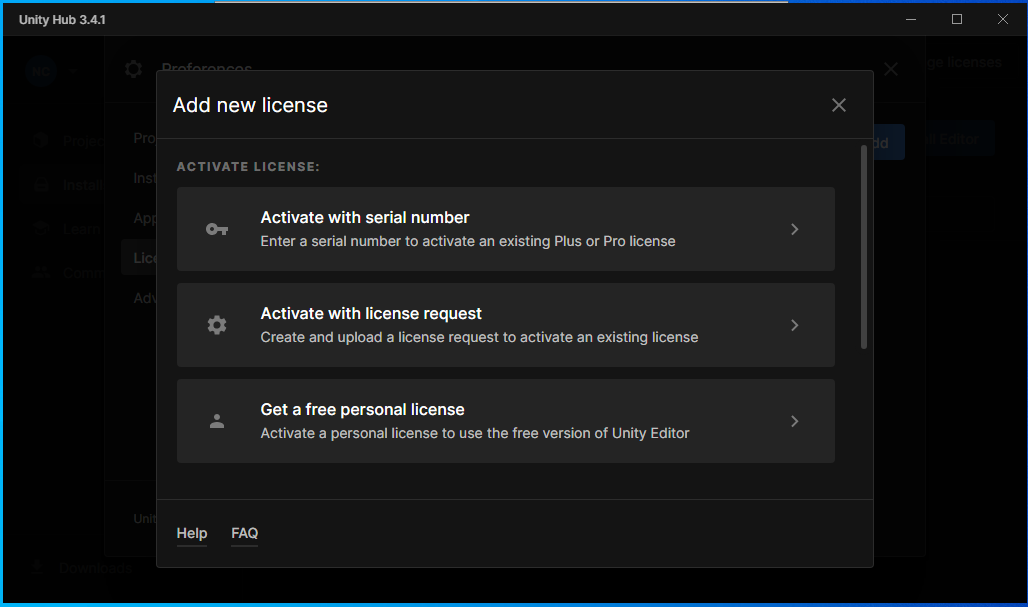1028x607 pixels.
Task: Click the 'Create and upload a license request' description
Action: pos(479,337)
